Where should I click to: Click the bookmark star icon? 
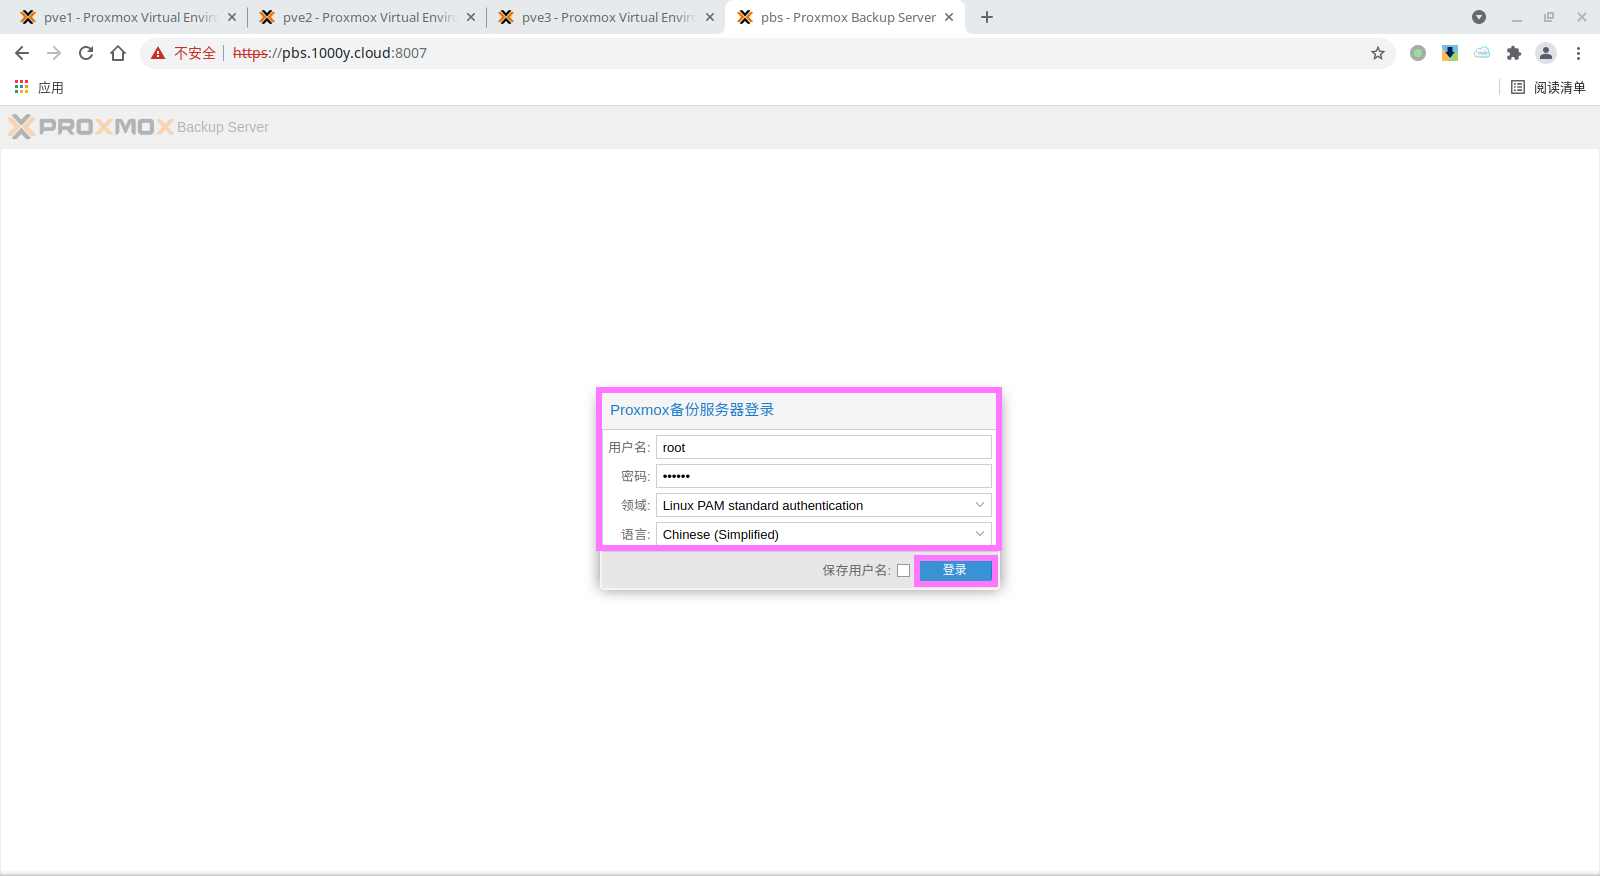point(1378,53)
